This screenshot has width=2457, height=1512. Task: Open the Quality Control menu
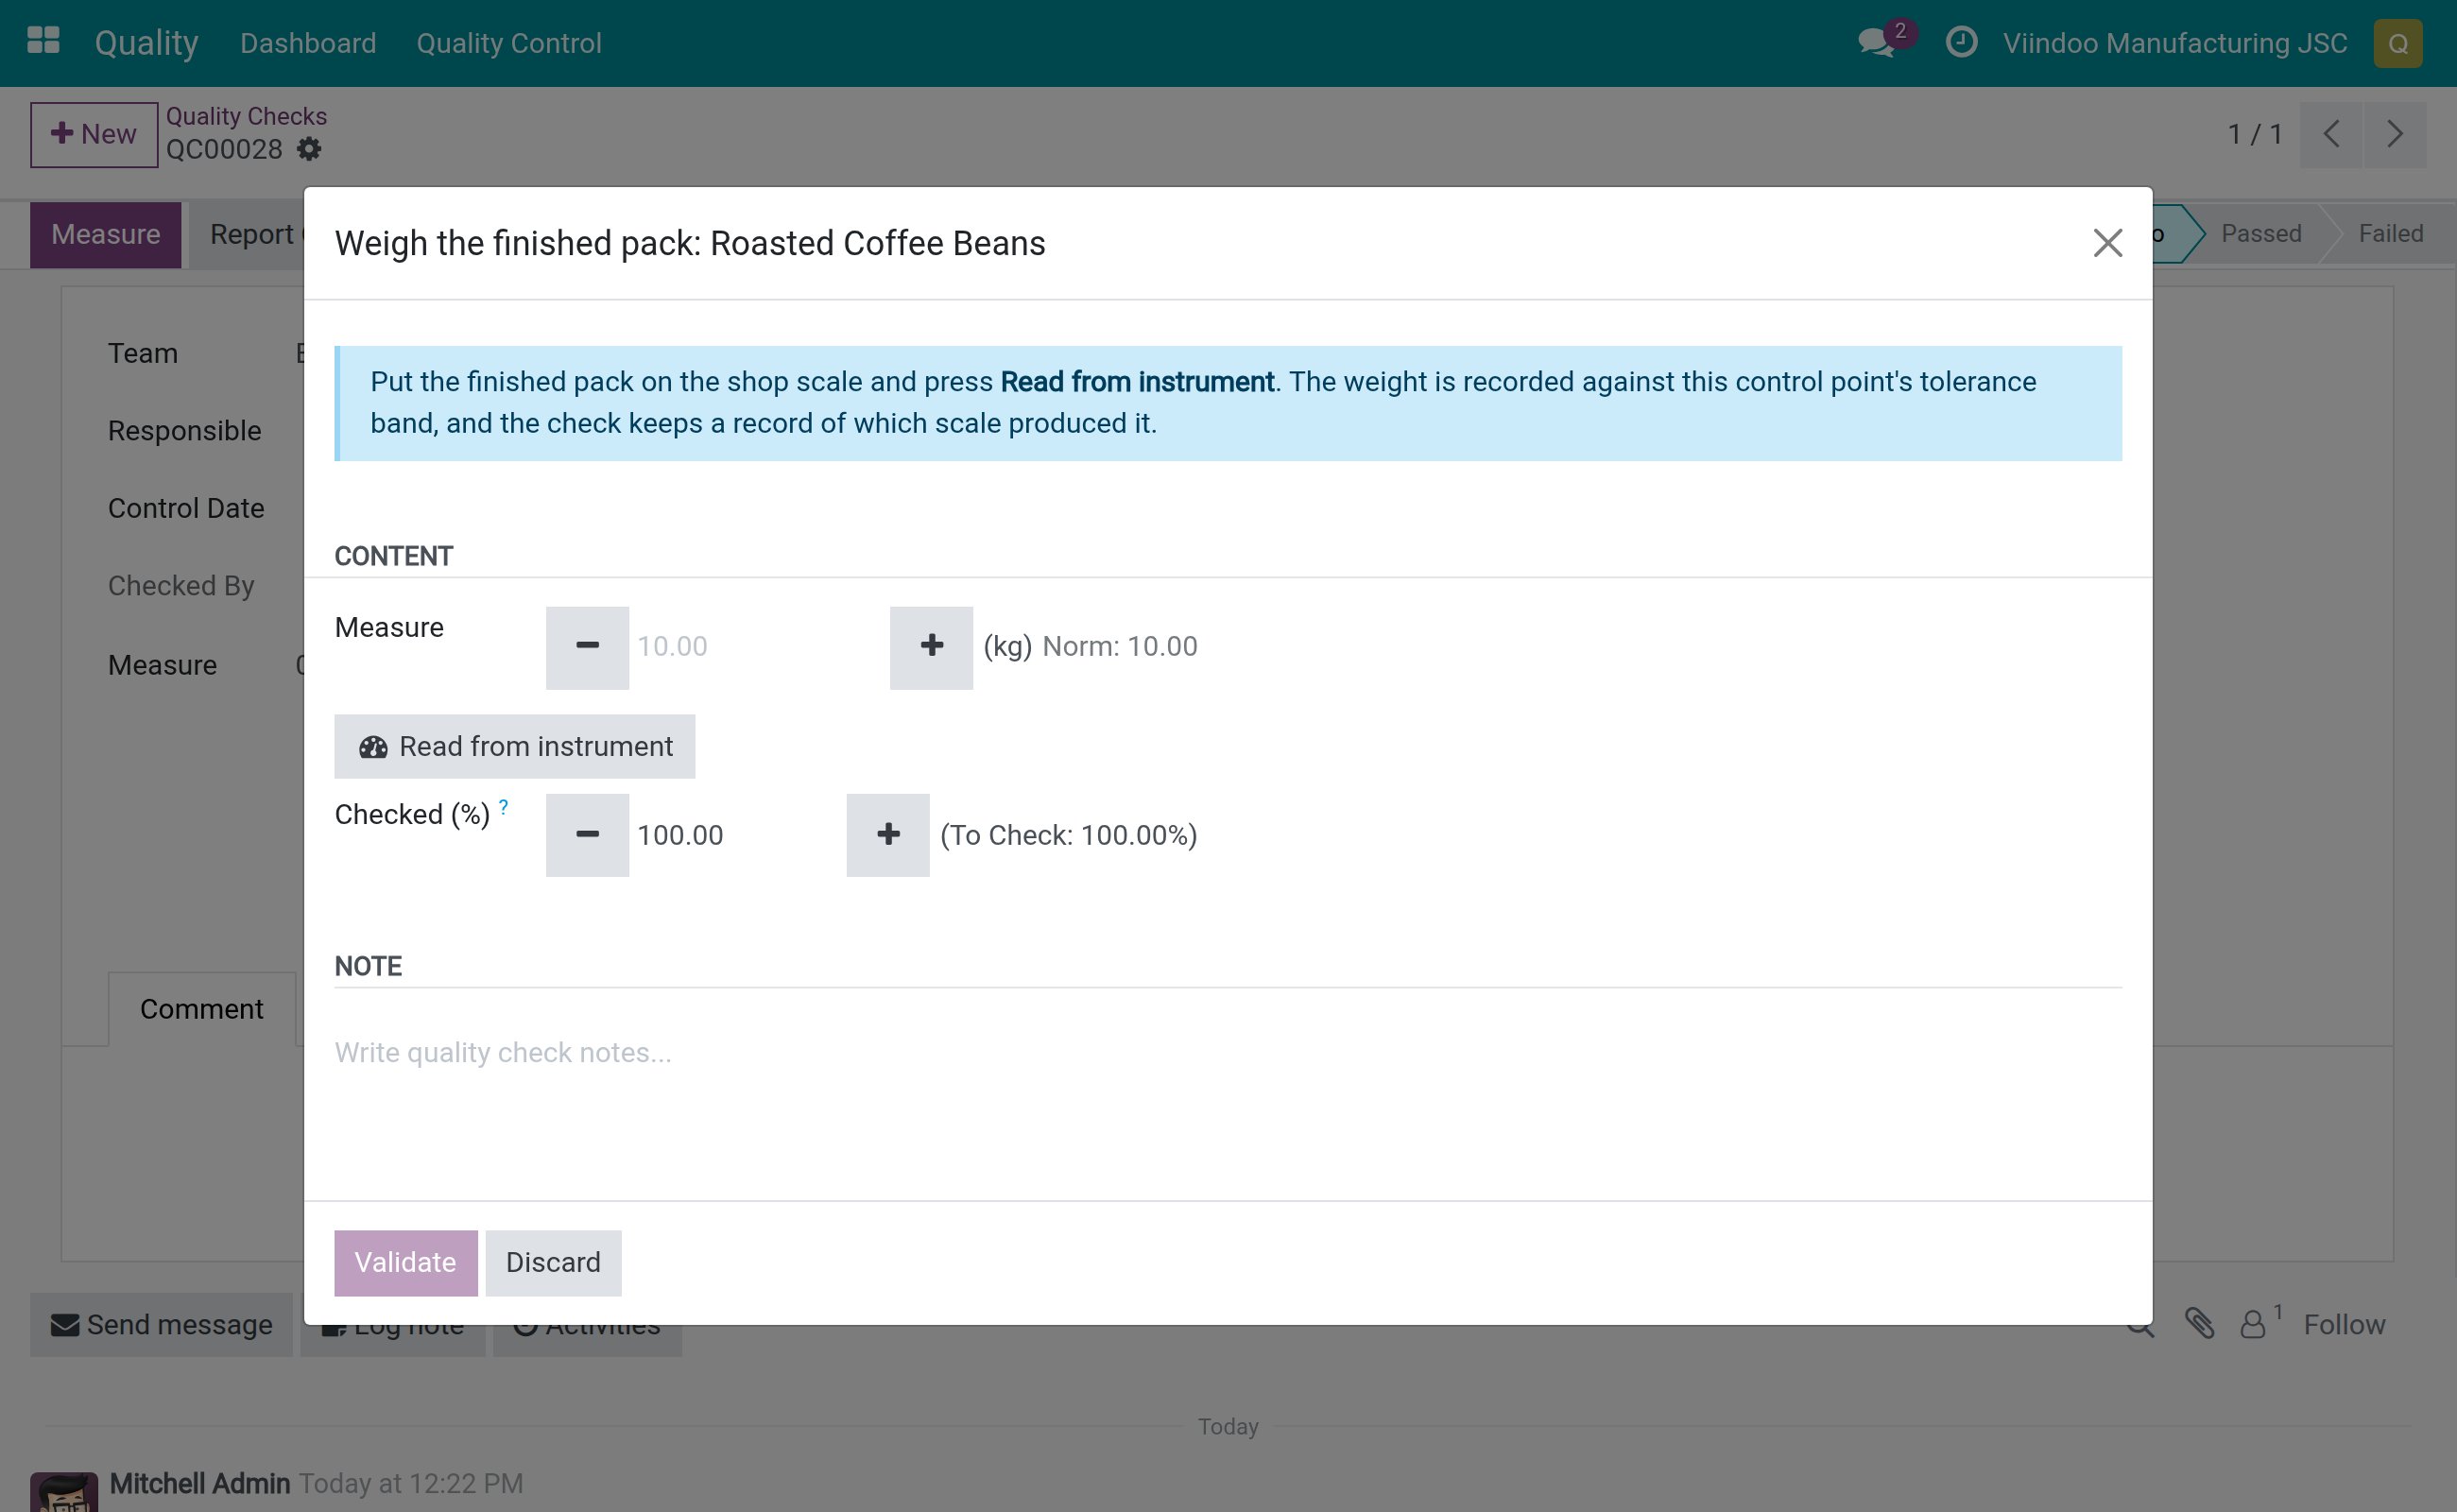pos(509,43)
